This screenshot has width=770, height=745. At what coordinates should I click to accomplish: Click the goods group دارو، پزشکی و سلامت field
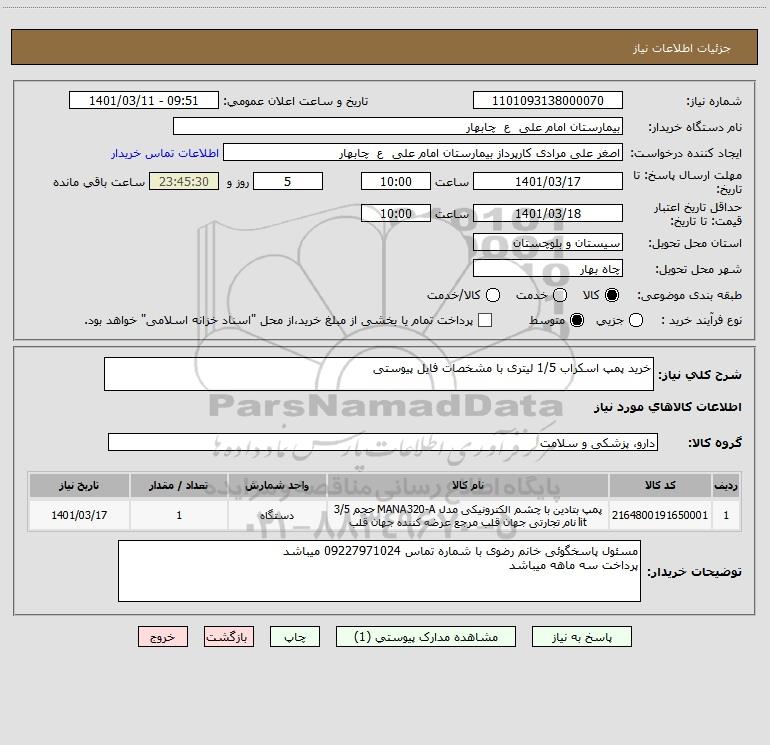pyautogui.click(x=383, y=442)
